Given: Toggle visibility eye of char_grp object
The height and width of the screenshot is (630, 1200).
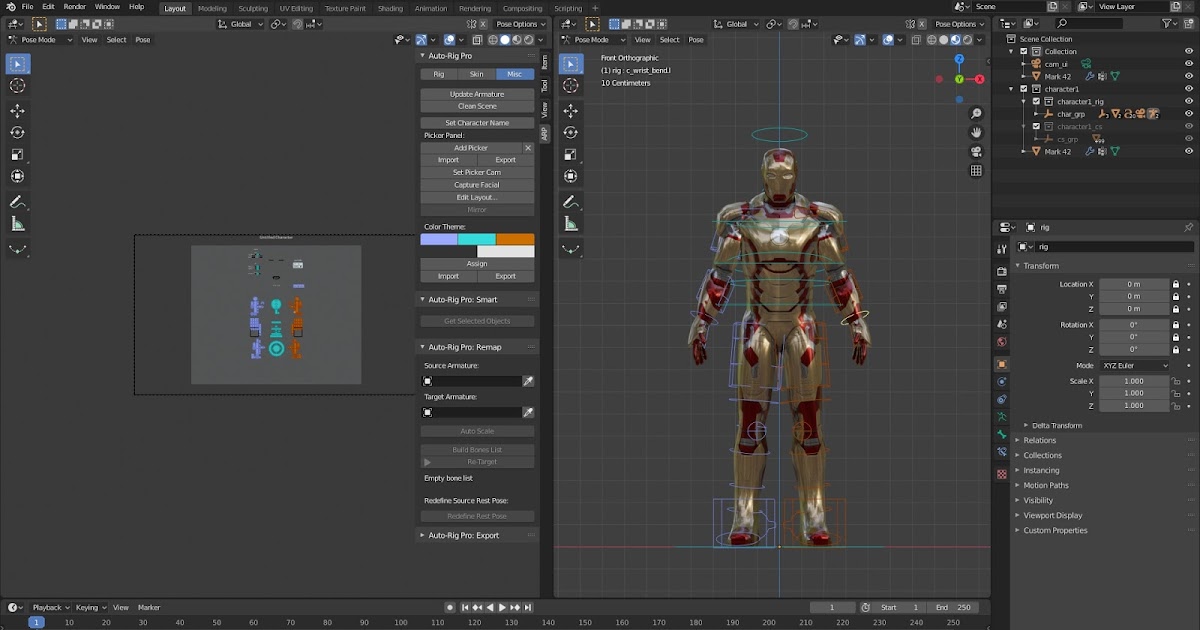Looking at the screenshot, I should point(1189,114).
